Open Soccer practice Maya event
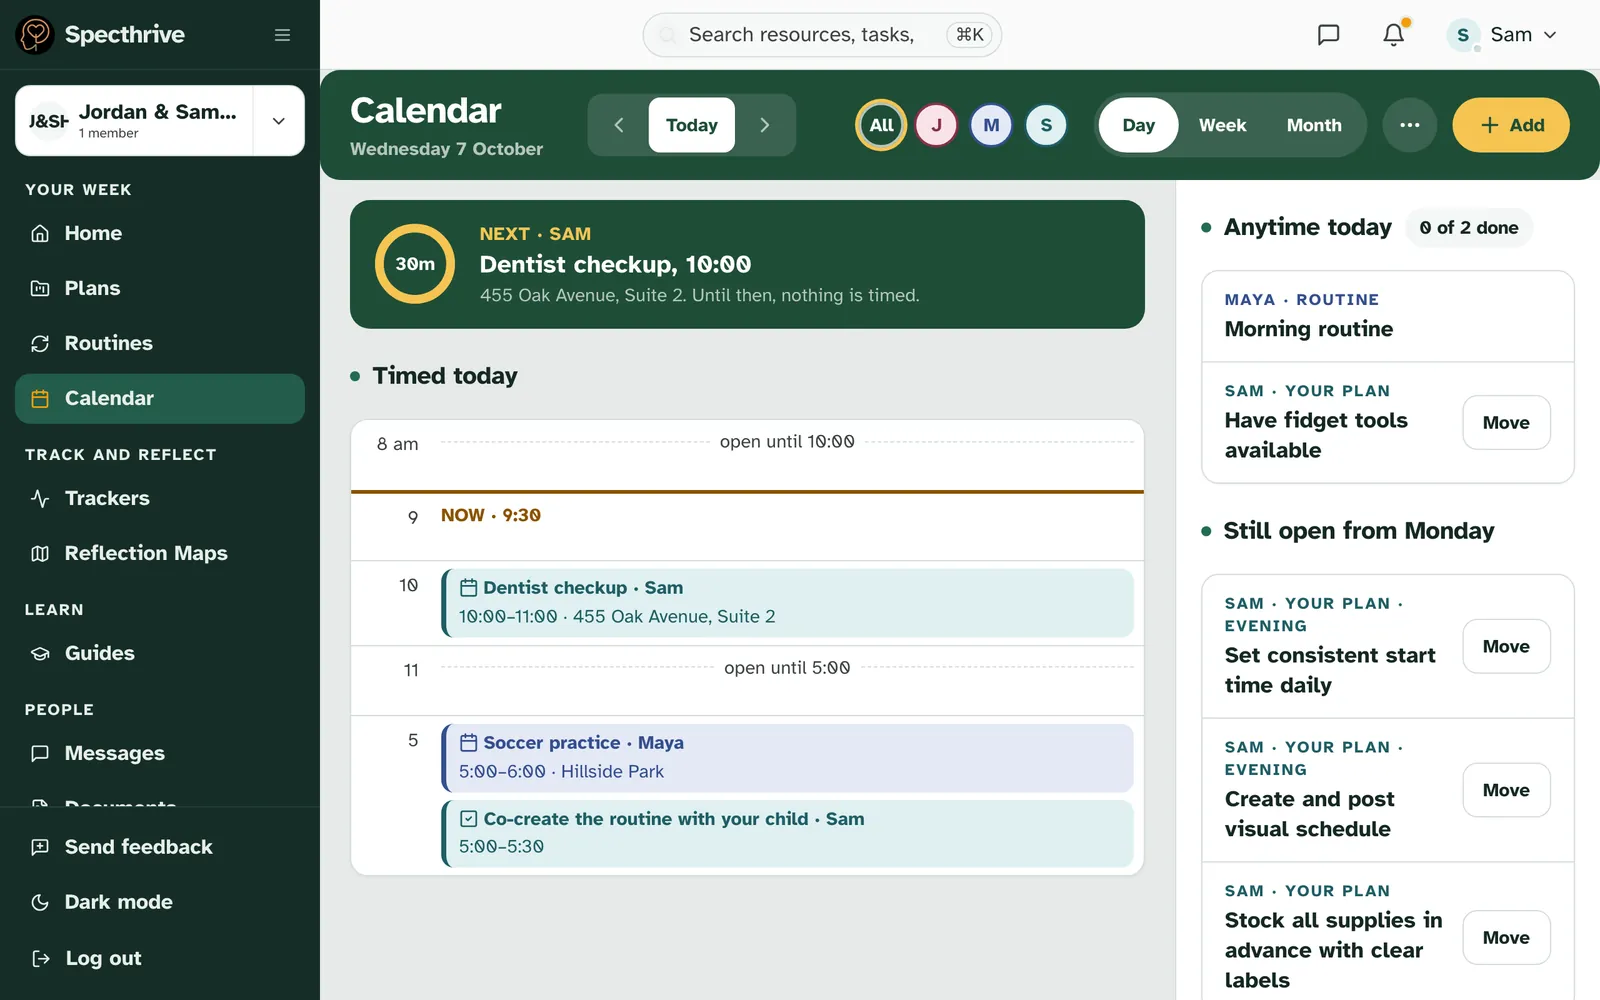This screenshot has height=1000, width=1600. pos(788,758)
